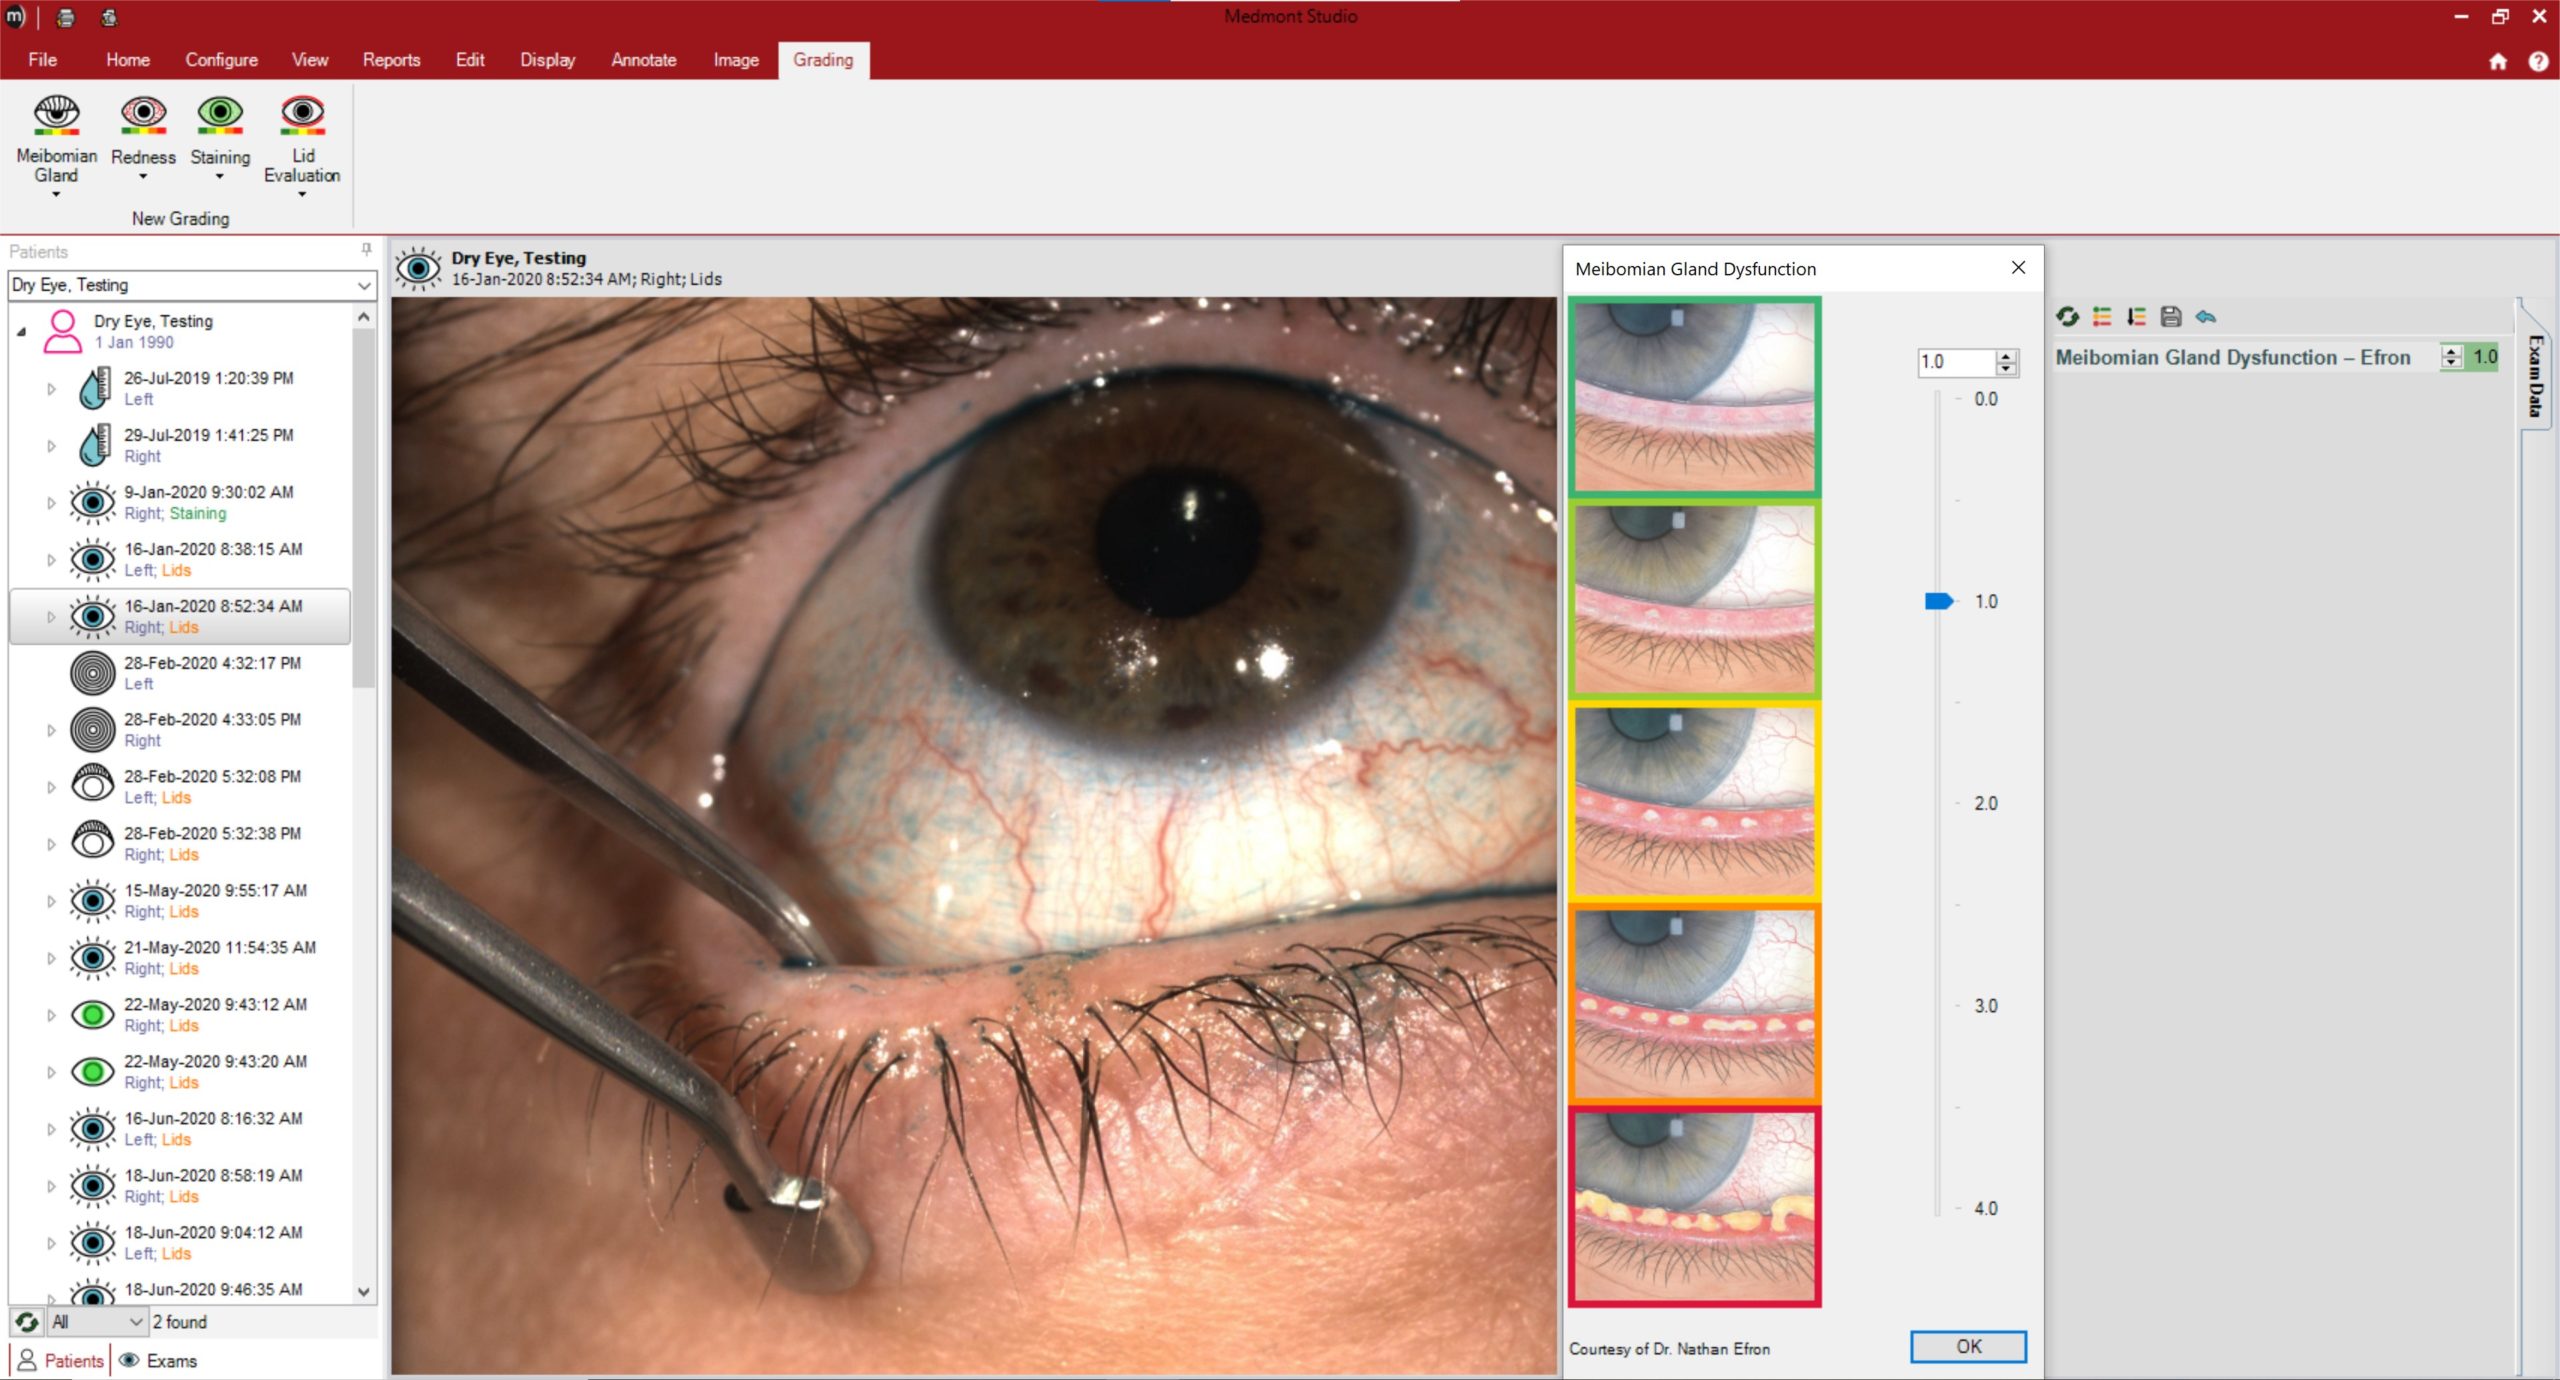Open the All filter dropdown
The height and width of the screenshot is (1380, 2560).
click(97, 1322)
